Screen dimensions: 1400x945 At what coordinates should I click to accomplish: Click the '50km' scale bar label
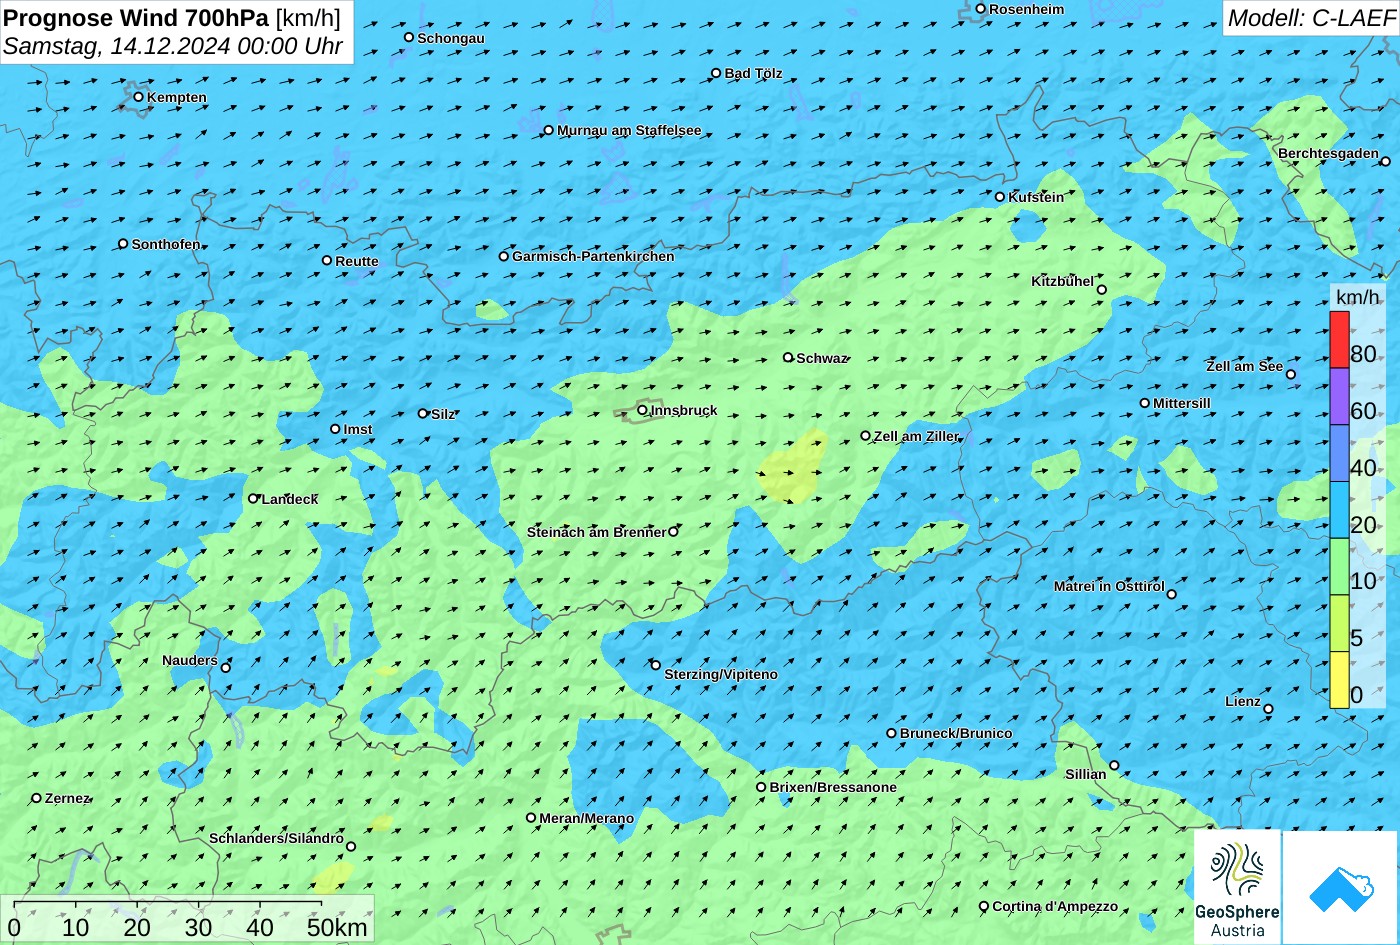click(337, 927)
